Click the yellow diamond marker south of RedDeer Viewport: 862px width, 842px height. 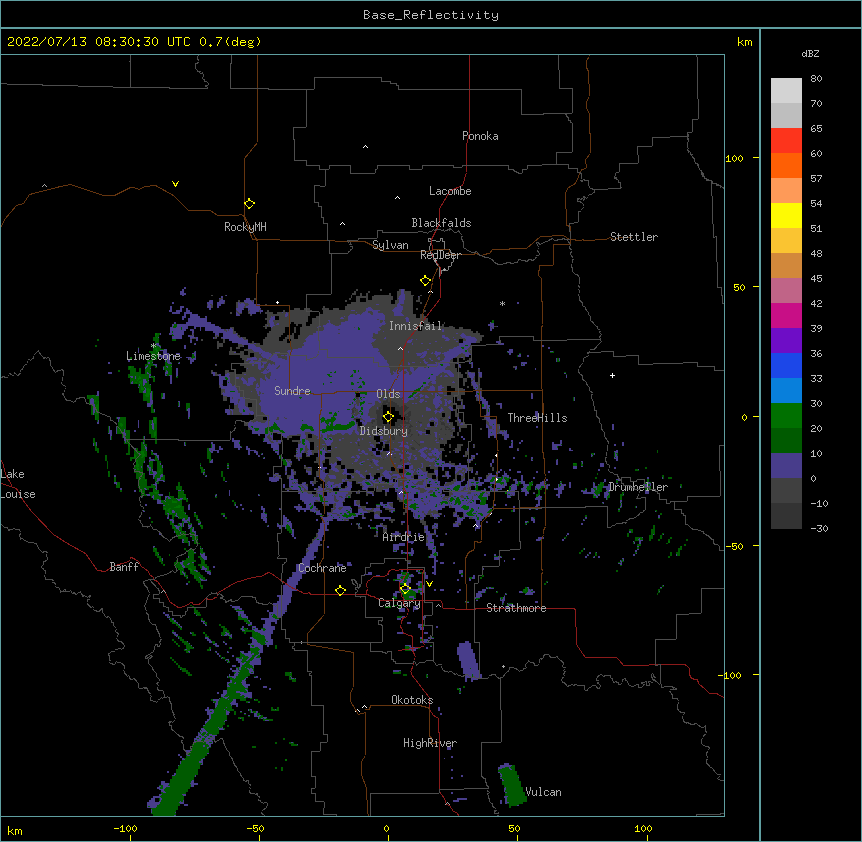pos(425,281)
